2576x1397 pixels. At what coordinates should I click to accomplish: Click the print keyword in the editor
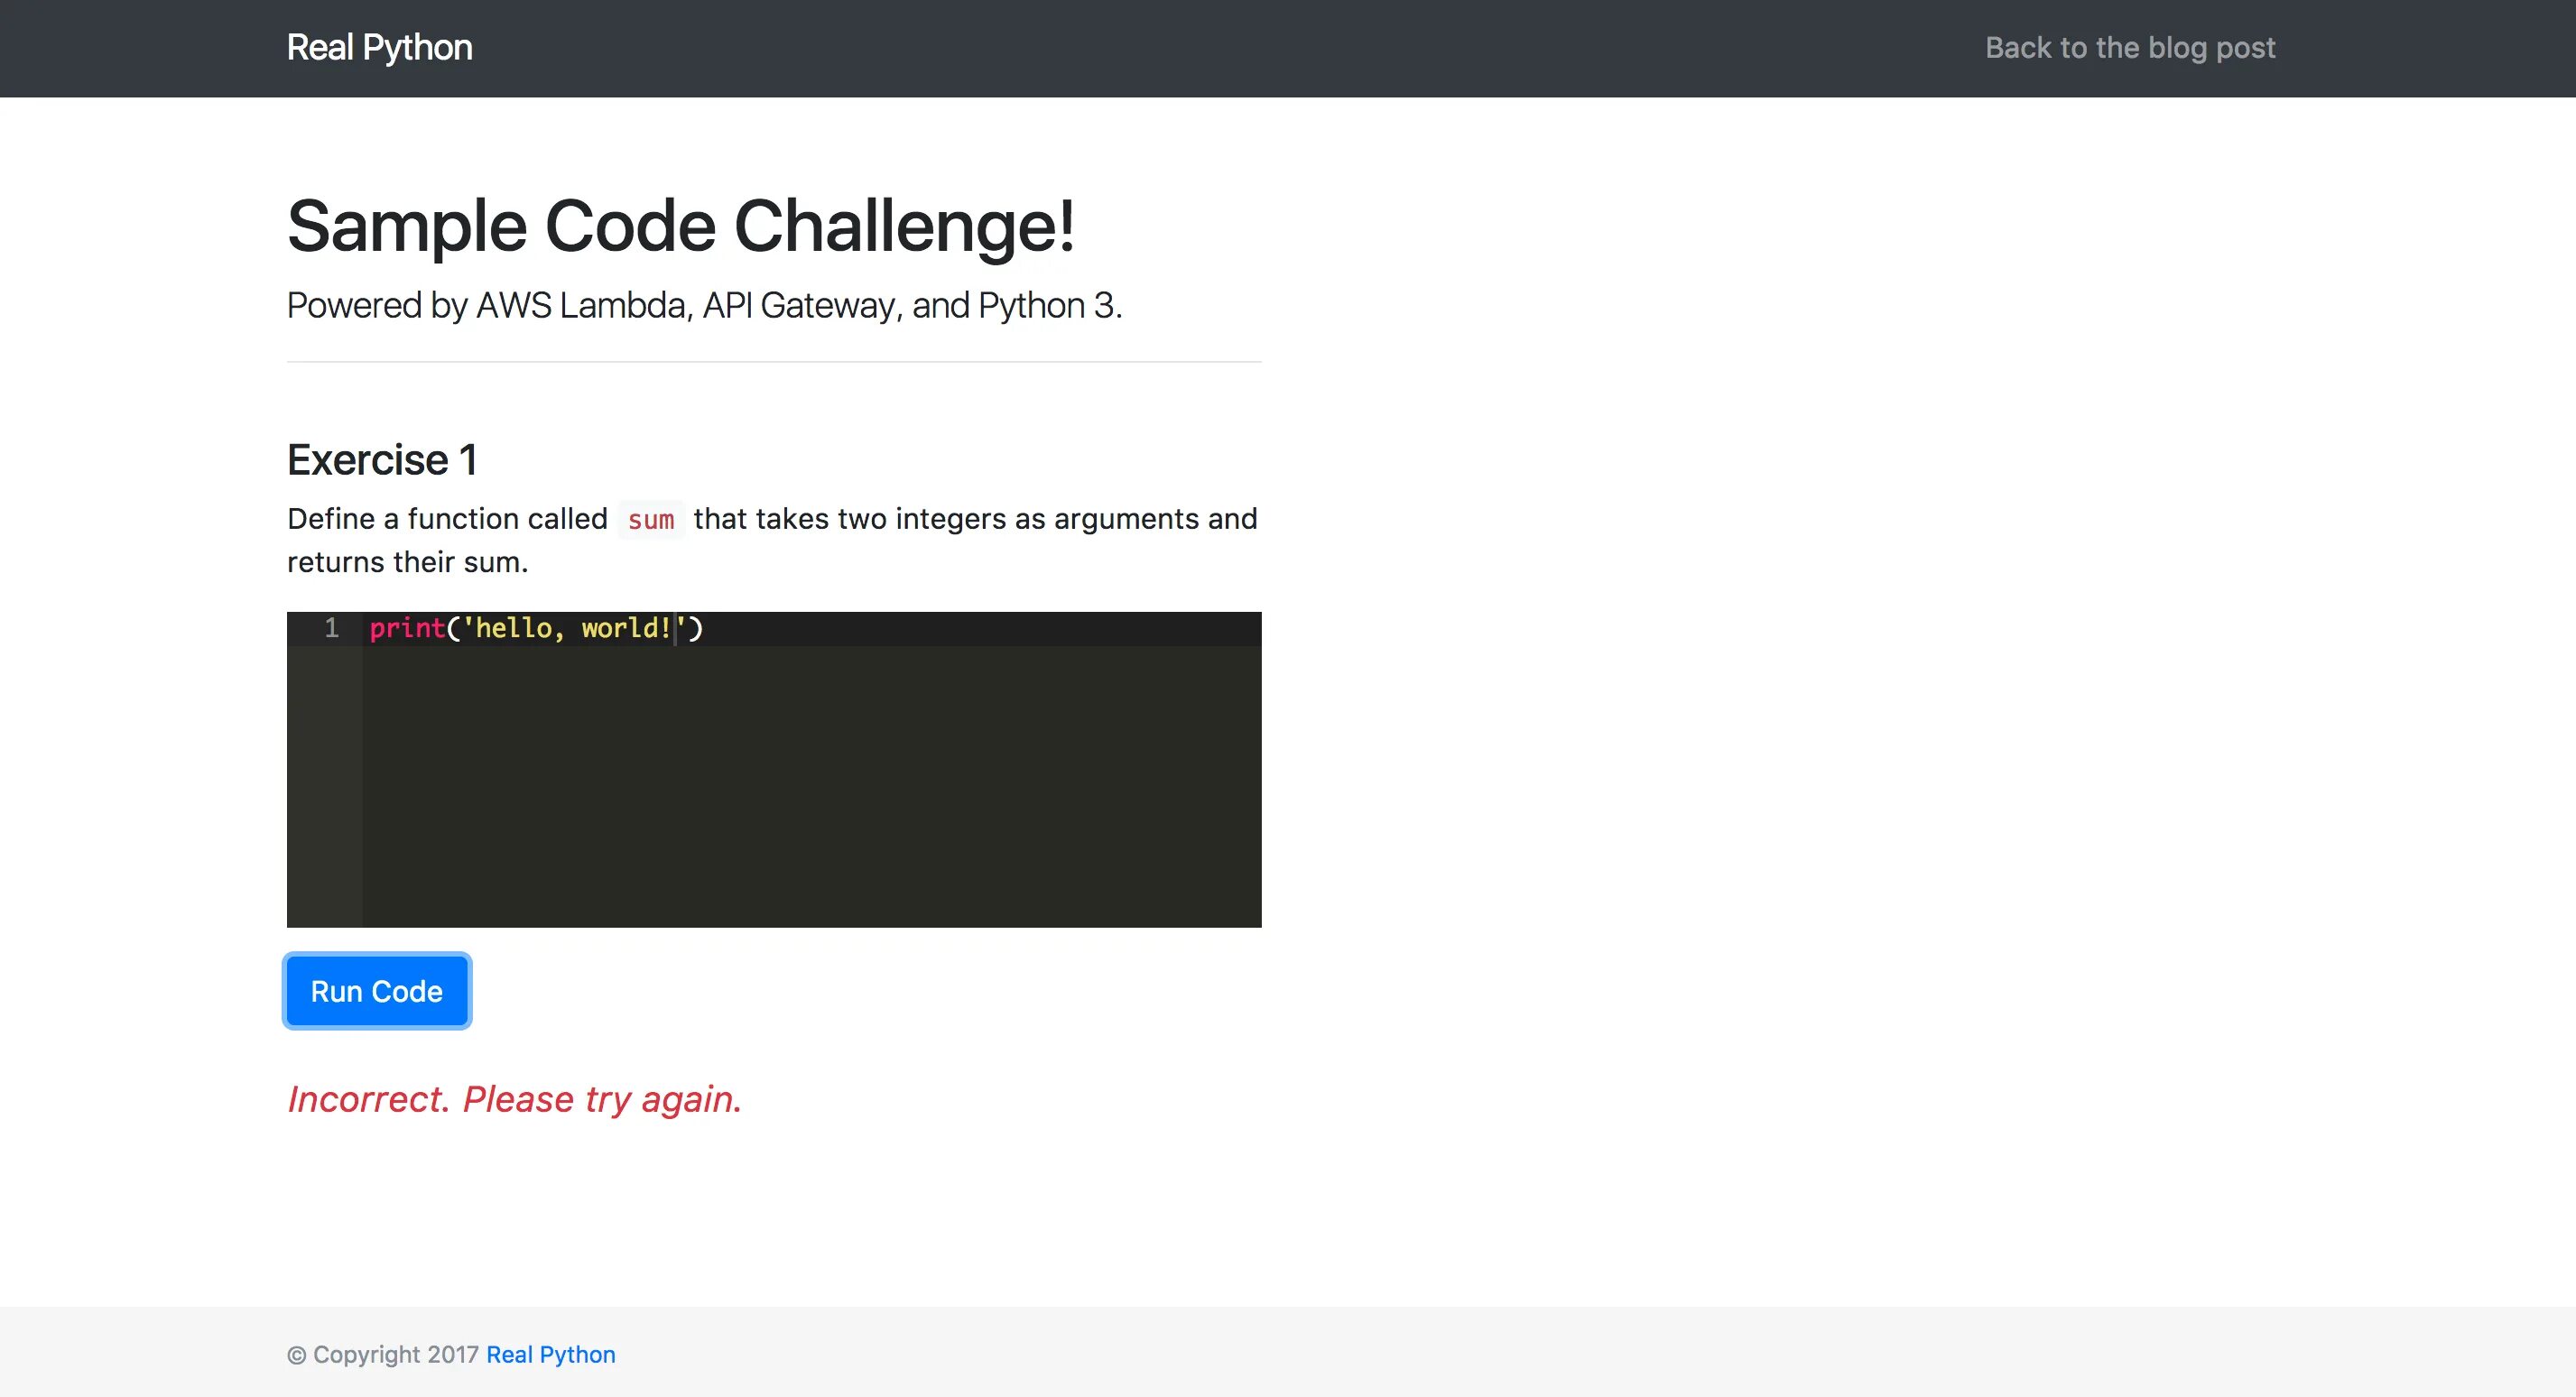point(406,628)
